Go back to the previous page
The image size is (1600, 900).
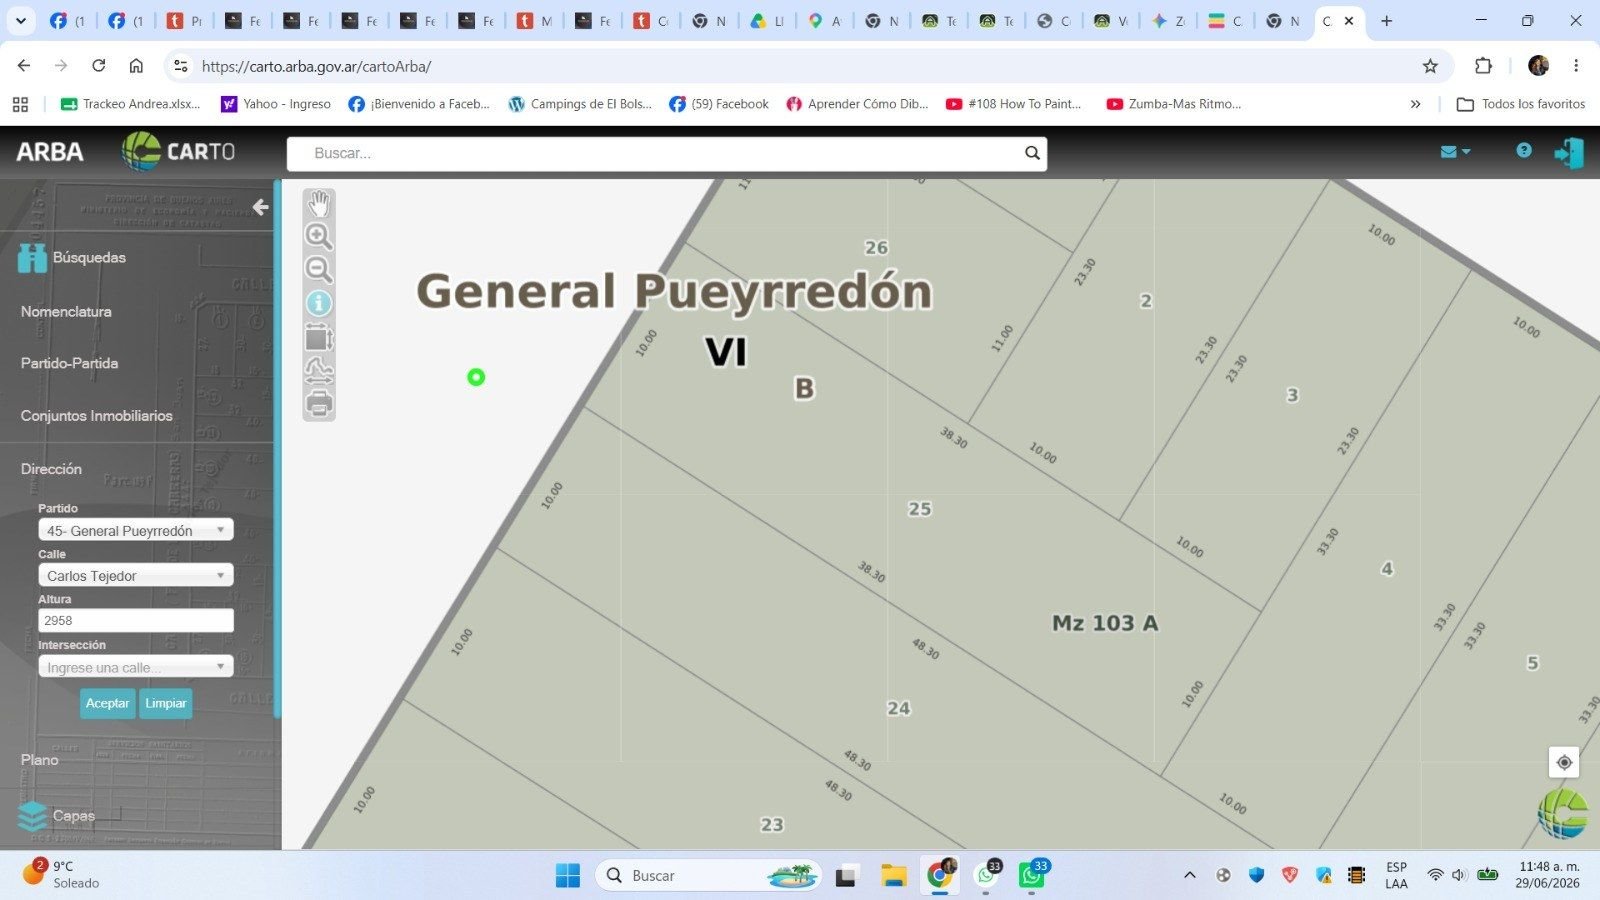click(x=24, y=66)
